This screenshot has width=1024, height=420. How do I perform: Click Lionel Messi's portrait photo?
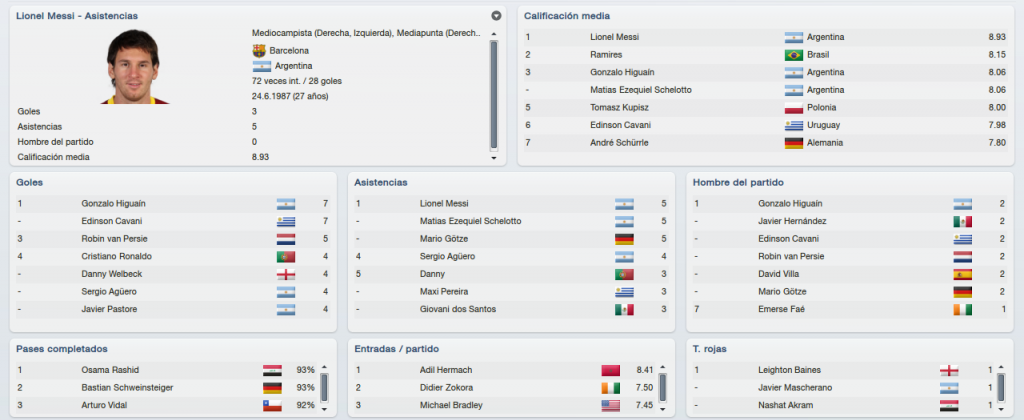point(133,65)
